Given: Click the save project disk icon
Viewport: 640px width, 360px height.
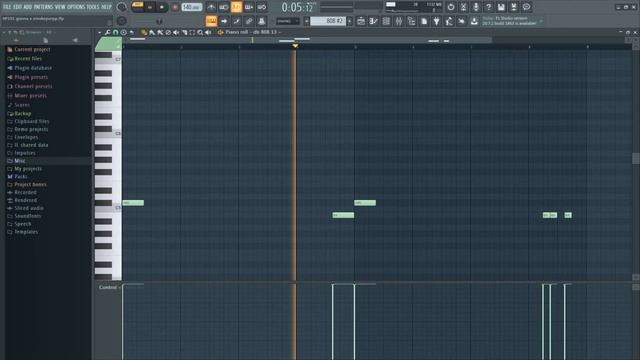Looking at the screenshot, I should (501, 7).
